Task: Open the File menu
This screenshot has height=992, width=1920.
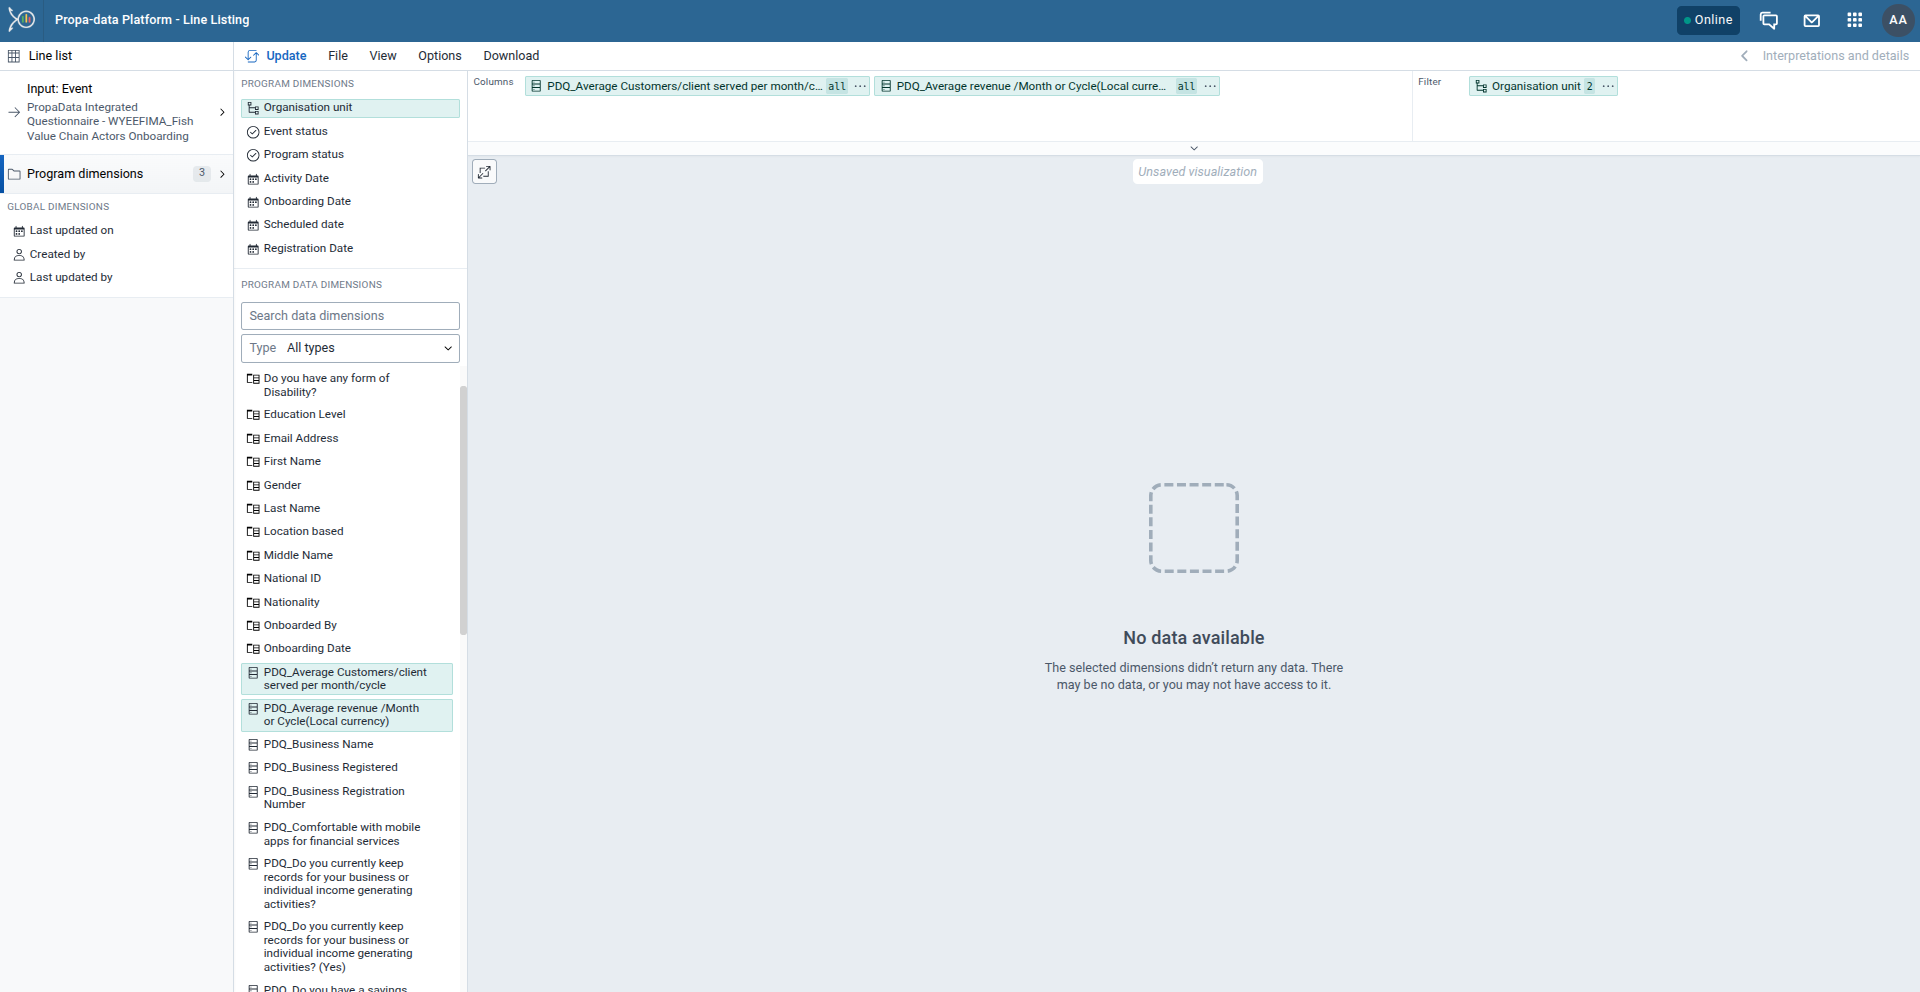Action: tap(338, 56)
